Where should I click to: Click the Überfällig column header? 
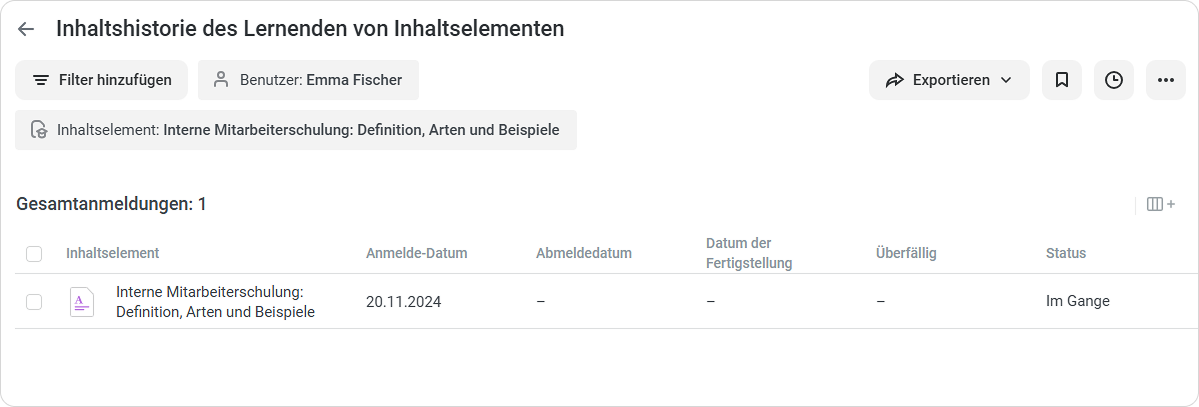tap(905, 253)
